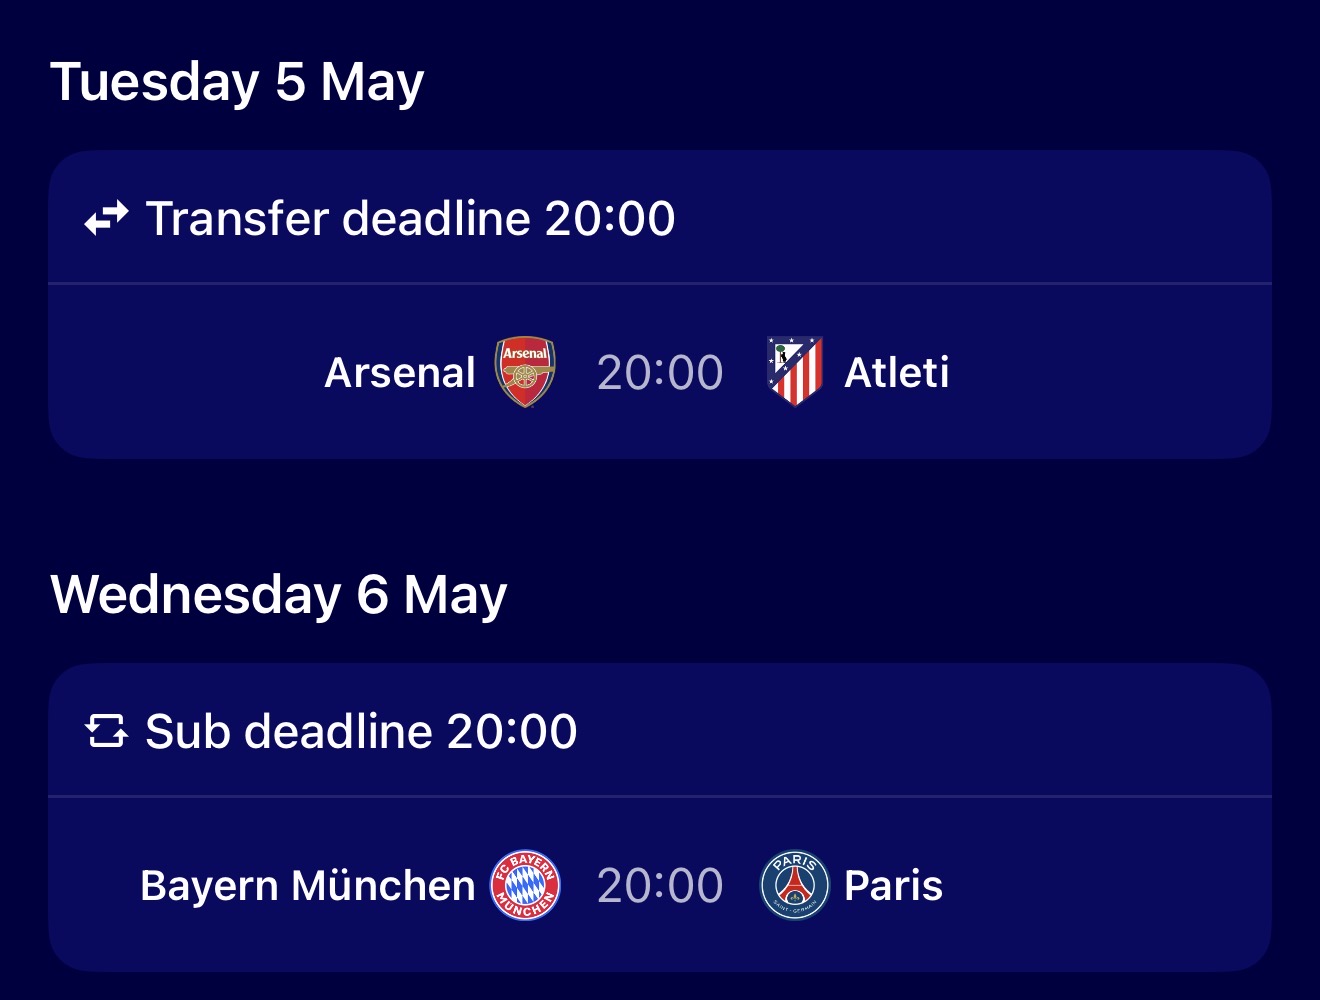The height and width of the screenshot is (1000, 1320).
Task: Click the Sub deadline swap icon
Action: pyautogui.click(x=106, y=731)
